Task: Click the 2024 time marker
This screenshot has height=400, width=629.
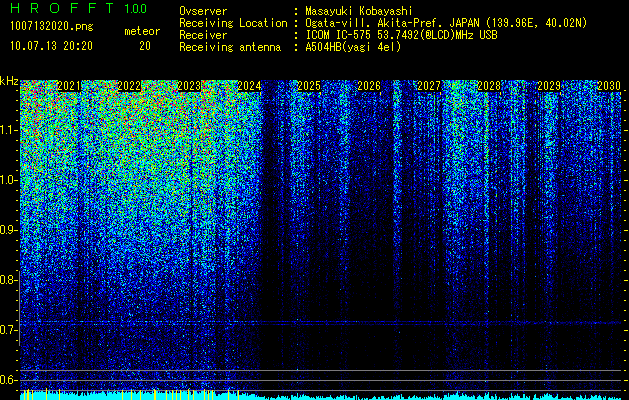Action: 249,86
